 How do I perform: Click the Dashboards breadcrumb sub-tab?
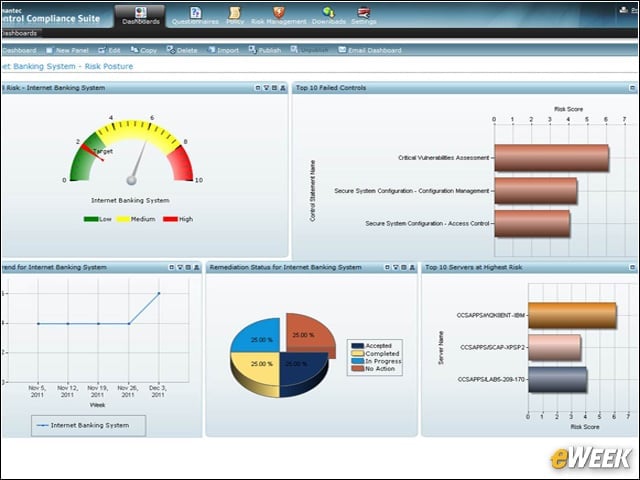(19, 33)
